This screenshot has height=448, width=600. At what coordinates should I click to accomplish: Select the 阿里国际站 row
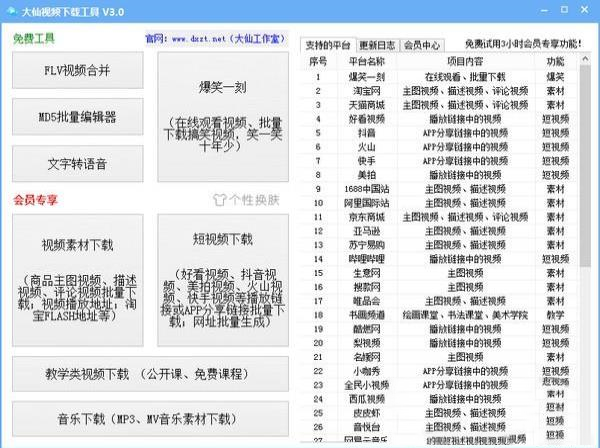(439, 203)
